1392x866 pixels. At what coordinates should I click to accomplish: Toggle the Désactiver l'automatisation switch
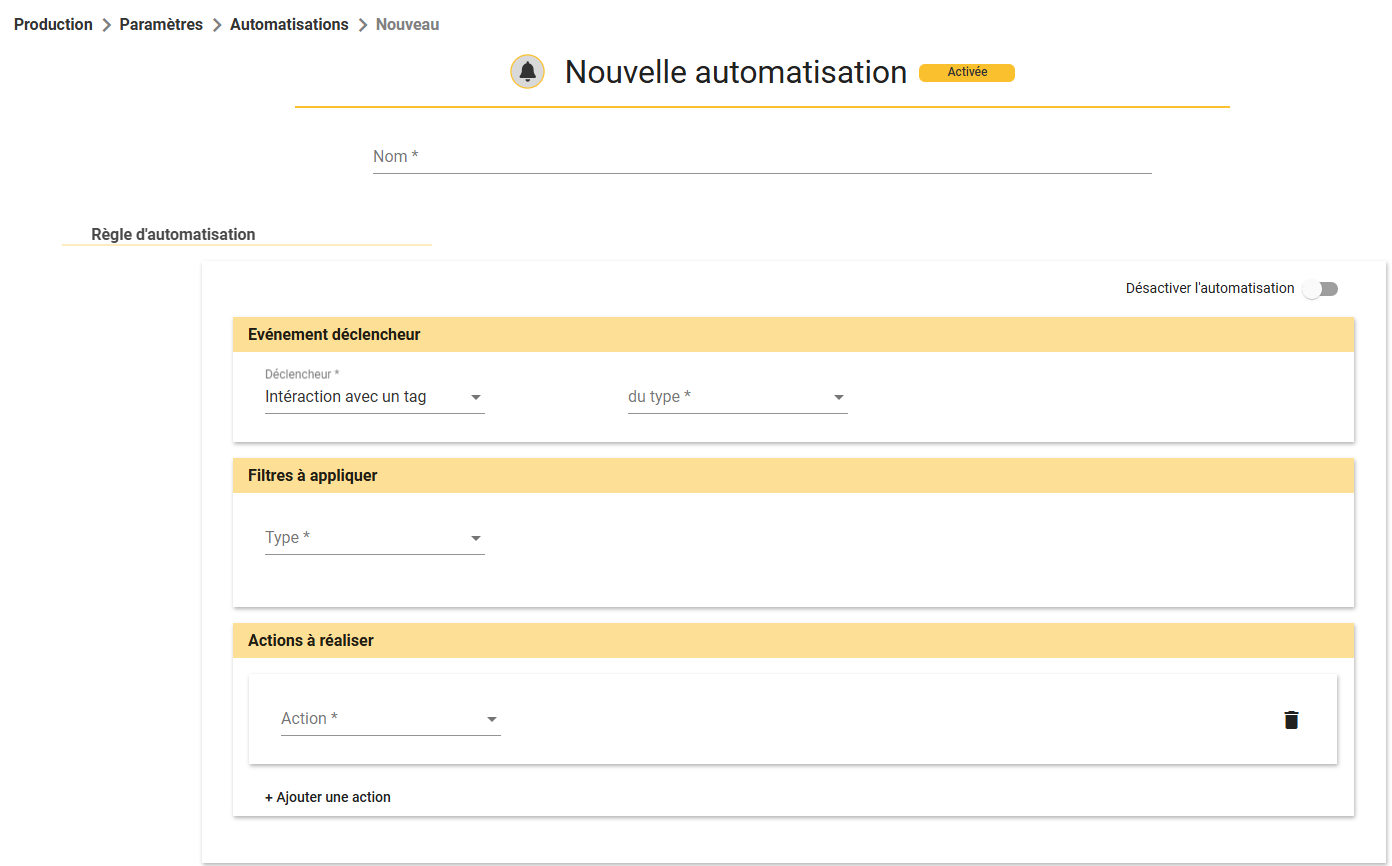tap(1320, 289)
